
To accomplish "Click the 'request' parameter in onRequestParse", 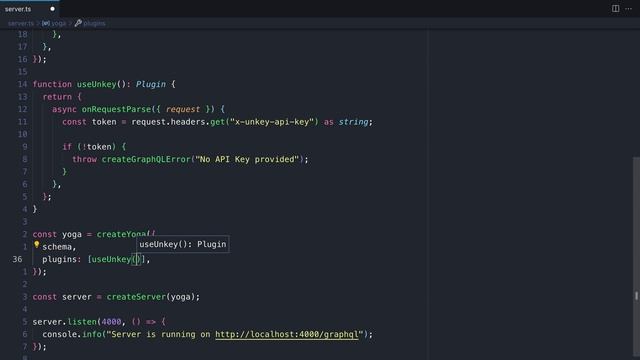I will 183,109.
